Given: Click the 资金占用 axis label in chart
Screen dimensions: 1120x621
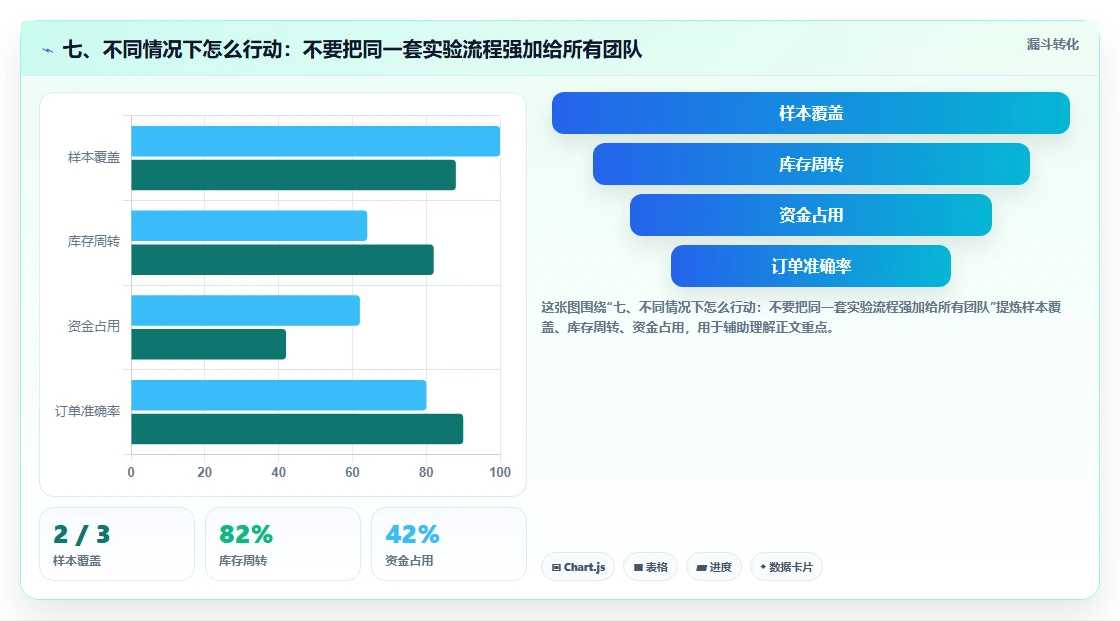Looking at the screenshot, I should (94, 327).
